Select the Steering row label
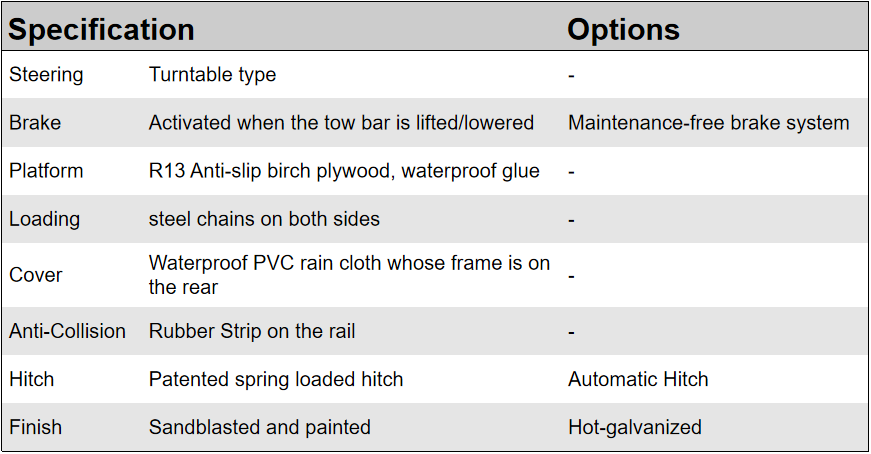 pos(46,75)
